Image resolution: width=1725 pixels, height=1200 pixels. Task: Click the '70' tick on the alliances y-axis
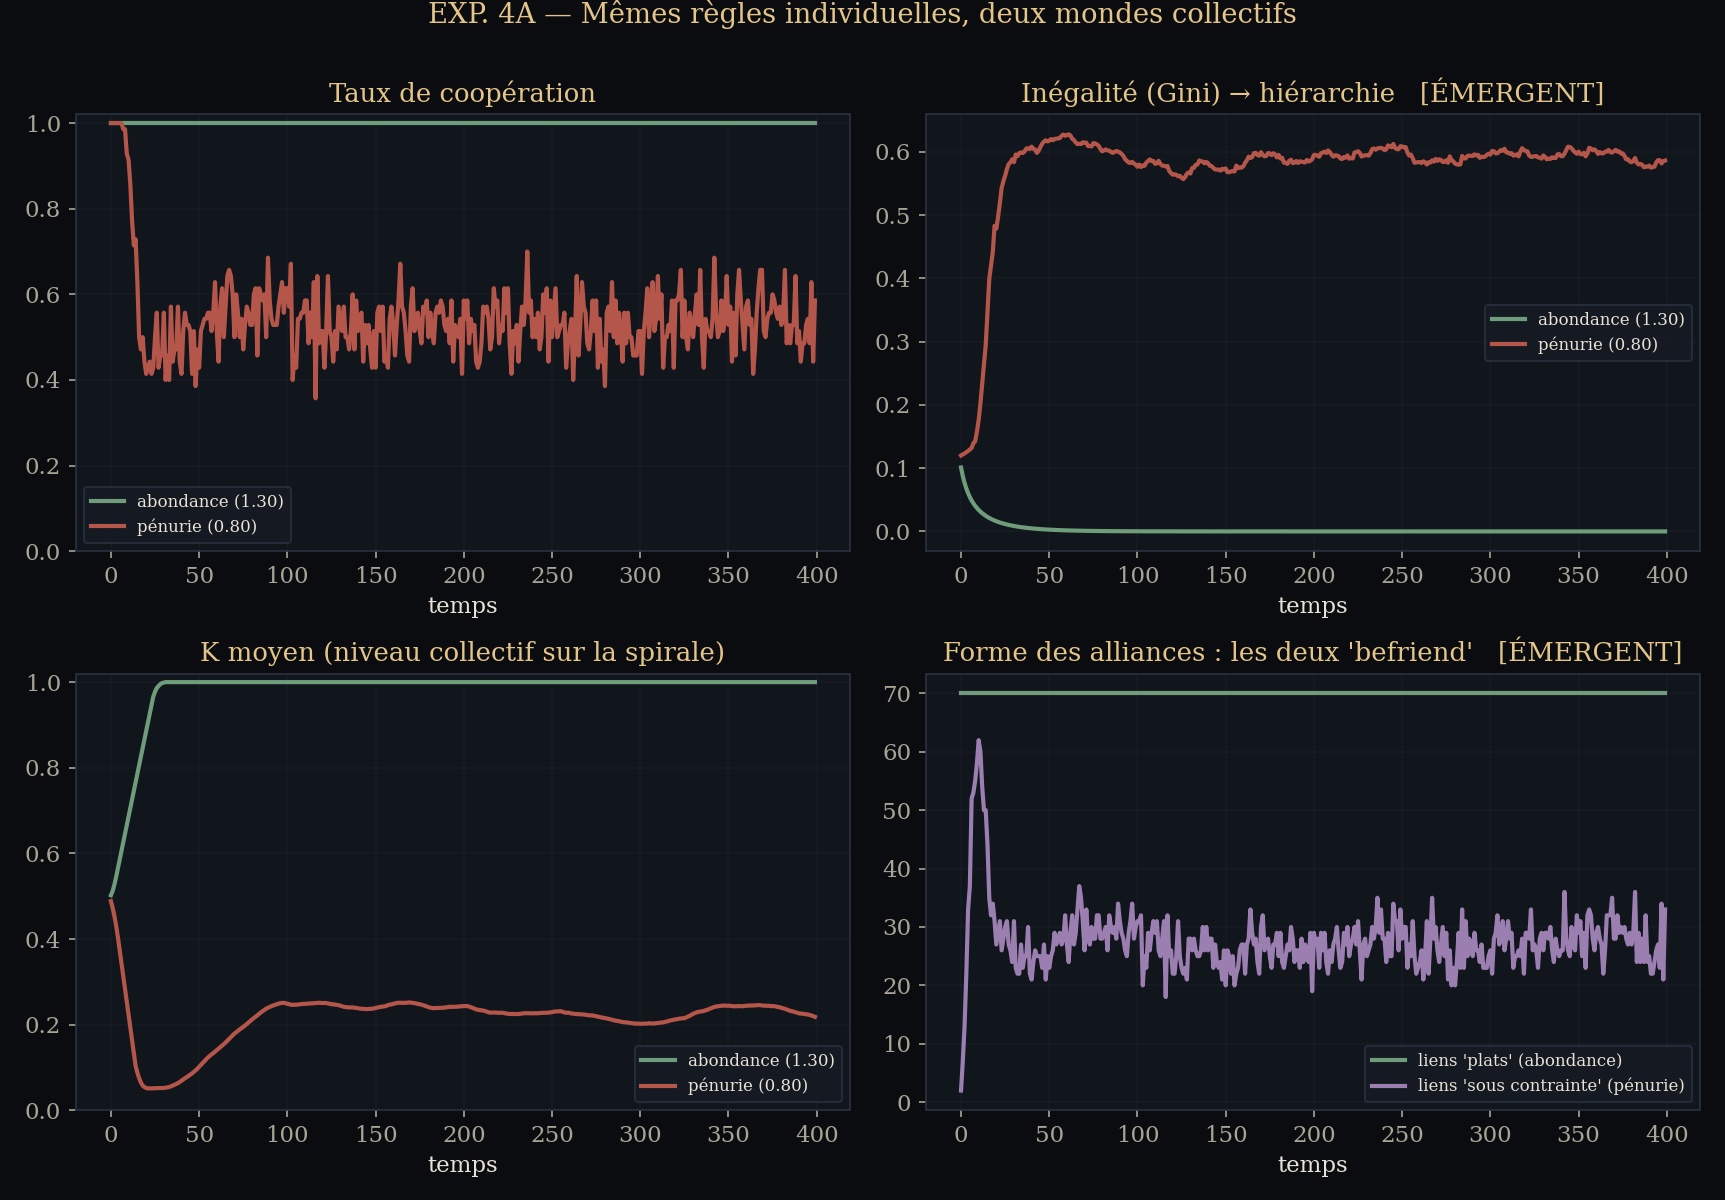coord(897,694)
